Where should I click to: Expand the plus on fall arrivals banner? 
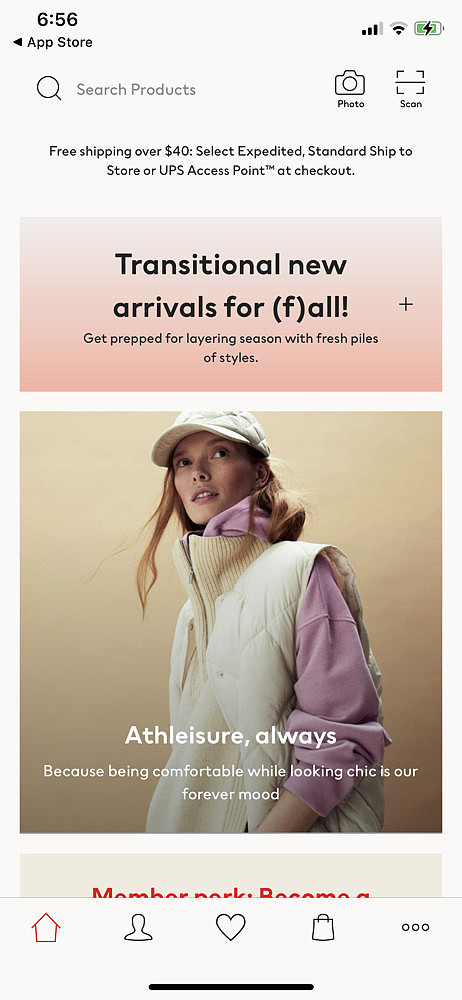(x=406, y=305)
